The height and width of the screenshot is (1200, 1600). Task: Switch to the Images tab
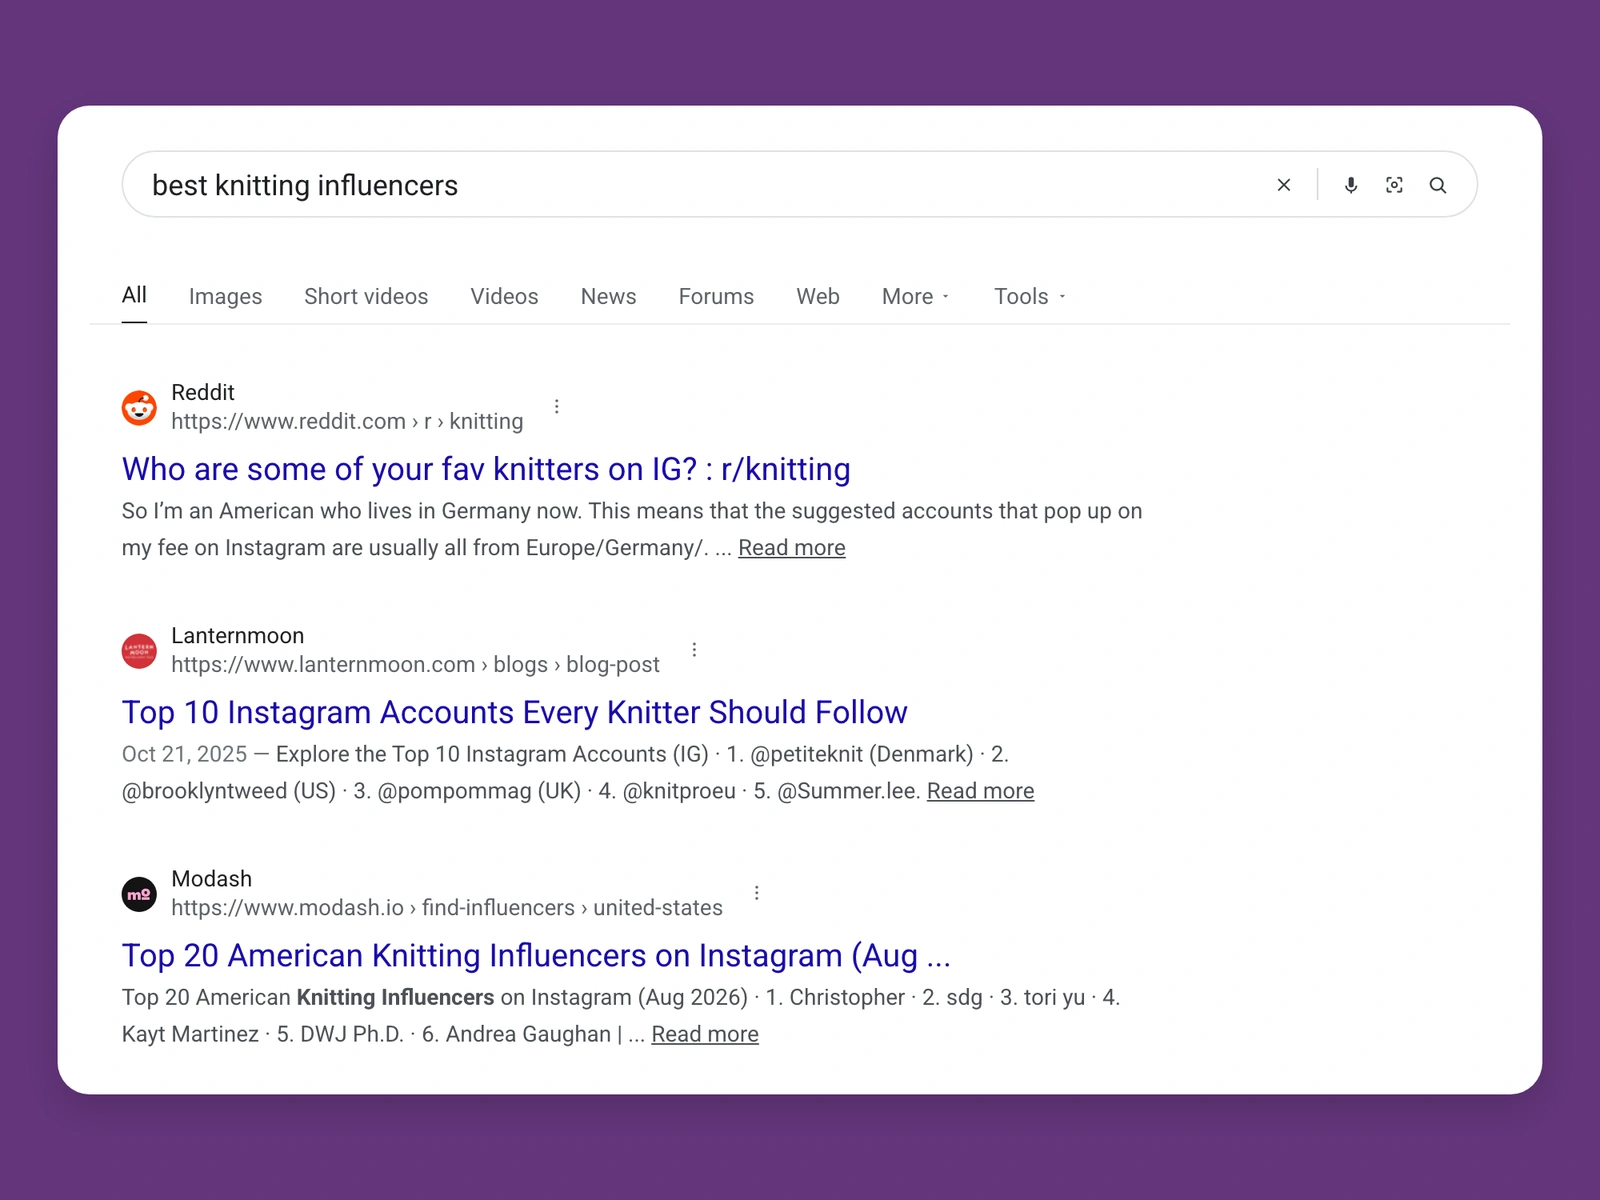tap(225, 296)
